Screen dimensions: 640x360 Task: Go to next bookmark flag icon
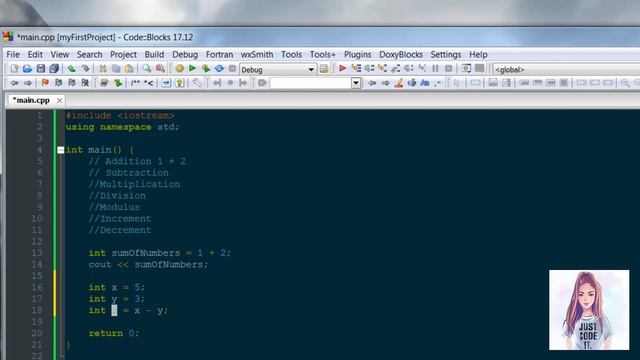point(72,83)
